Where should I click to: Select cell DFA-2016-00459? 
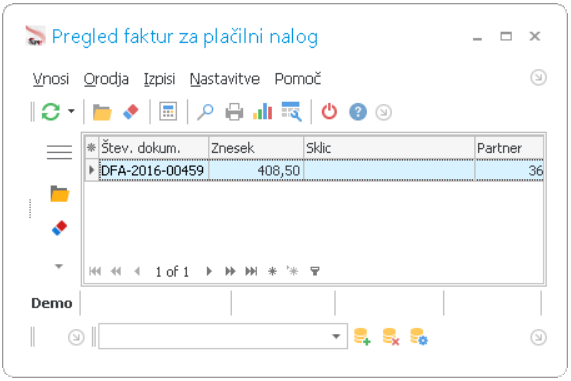(154, 170)
